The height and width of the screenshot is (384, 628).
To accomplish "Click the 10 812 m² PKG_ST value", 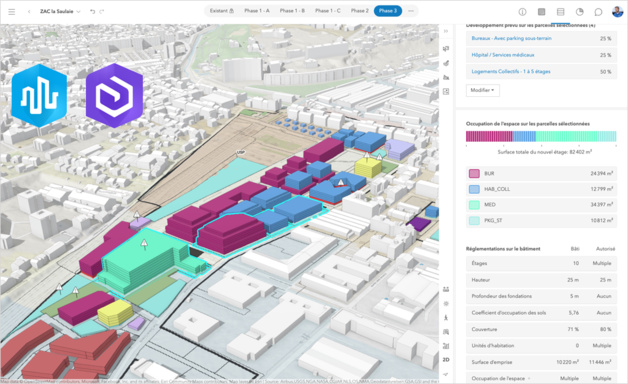I will coord(601,221).
